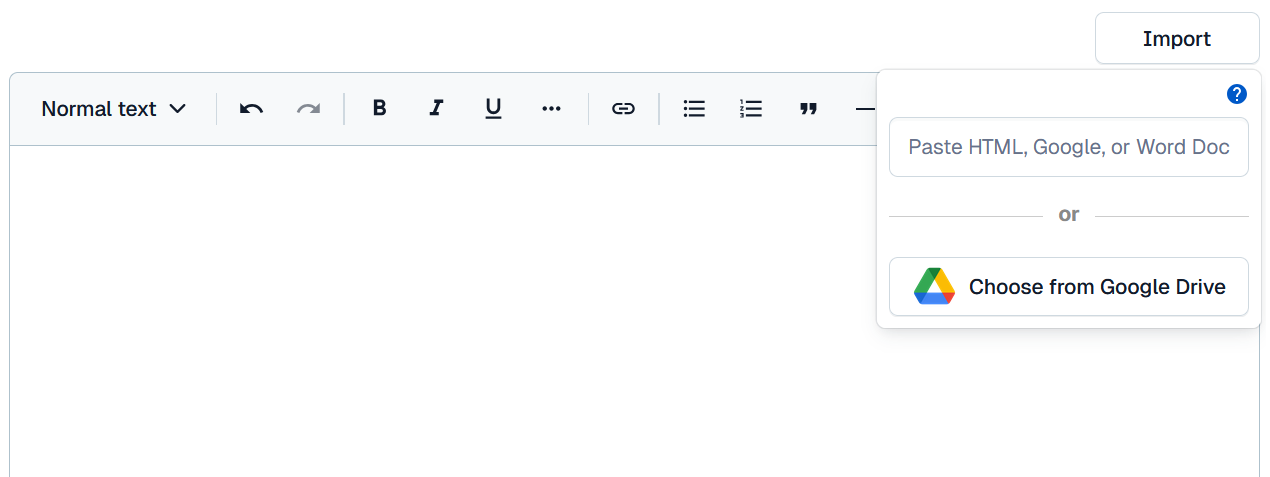This screenshot has height=477, width=1270.
Task: Toggle italic formatting
Action: click(436, 109)
